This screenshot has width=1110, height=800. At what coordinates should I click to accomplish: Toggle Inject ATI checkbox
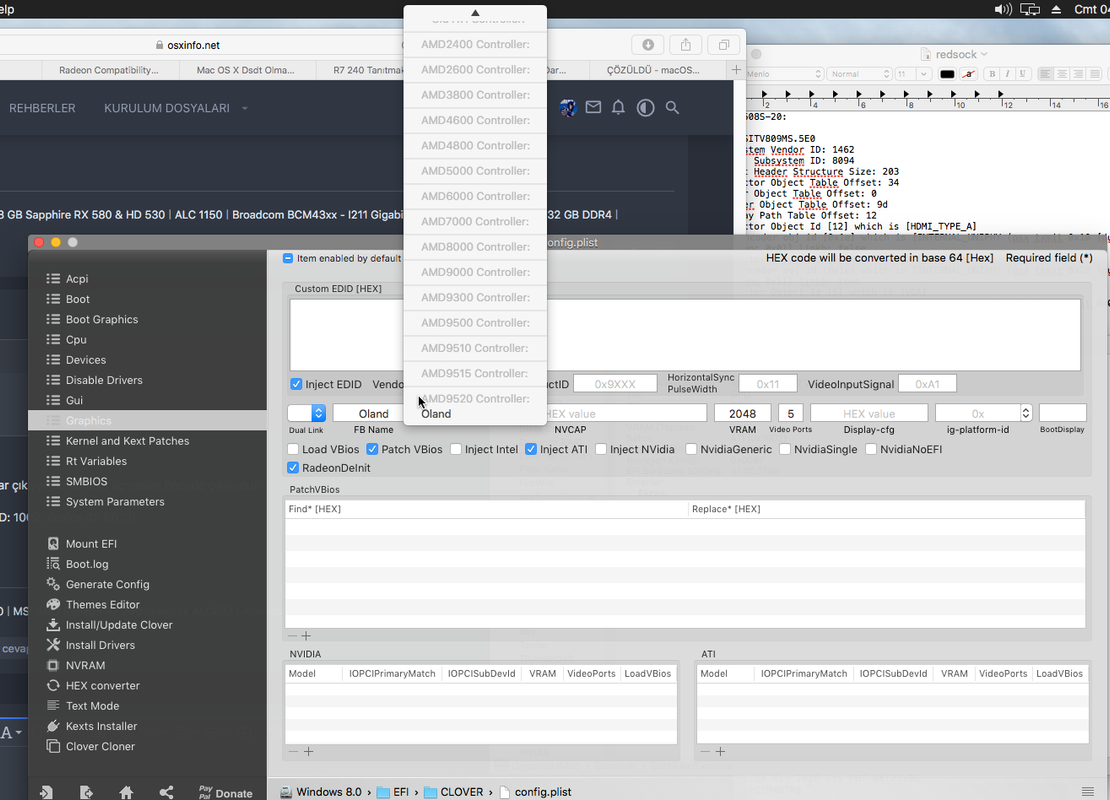pos(531,450)
